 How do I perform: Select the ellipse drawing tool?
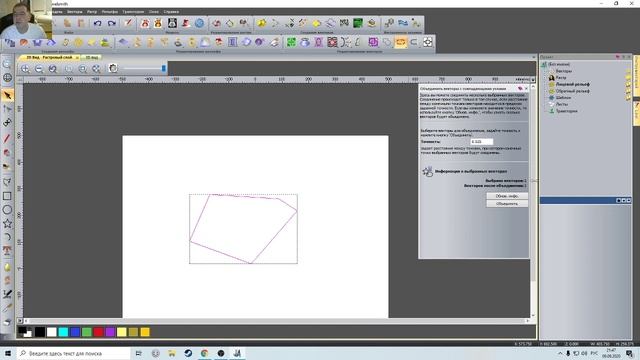(x=7, y=210)
